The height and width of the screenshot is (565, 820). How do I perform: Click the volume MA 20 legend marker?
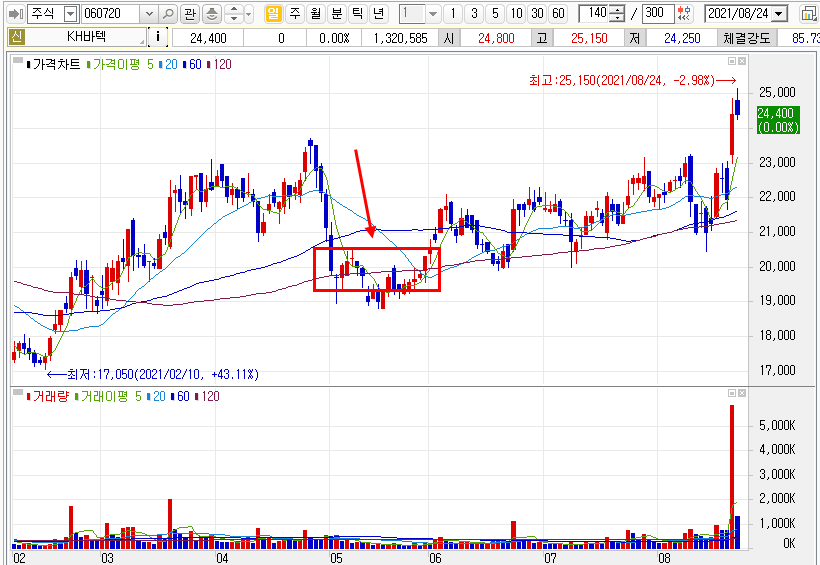[156, 396]
